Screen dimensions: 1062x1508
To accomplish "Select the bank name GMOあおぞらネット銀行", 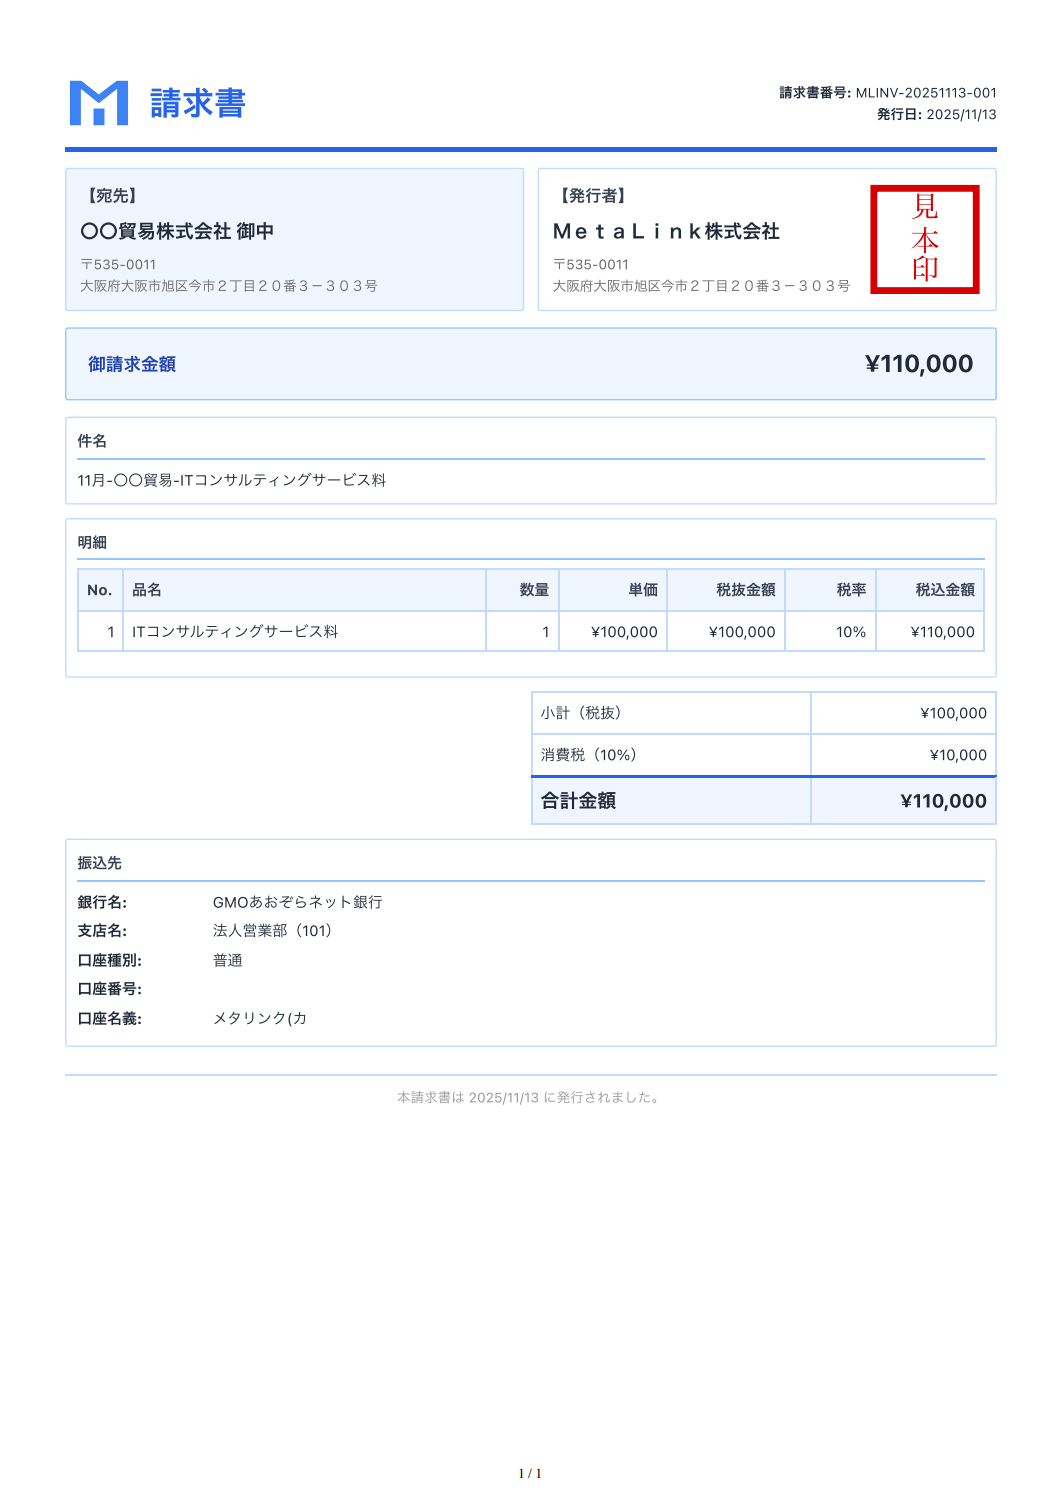I will (x=297, y=903).
